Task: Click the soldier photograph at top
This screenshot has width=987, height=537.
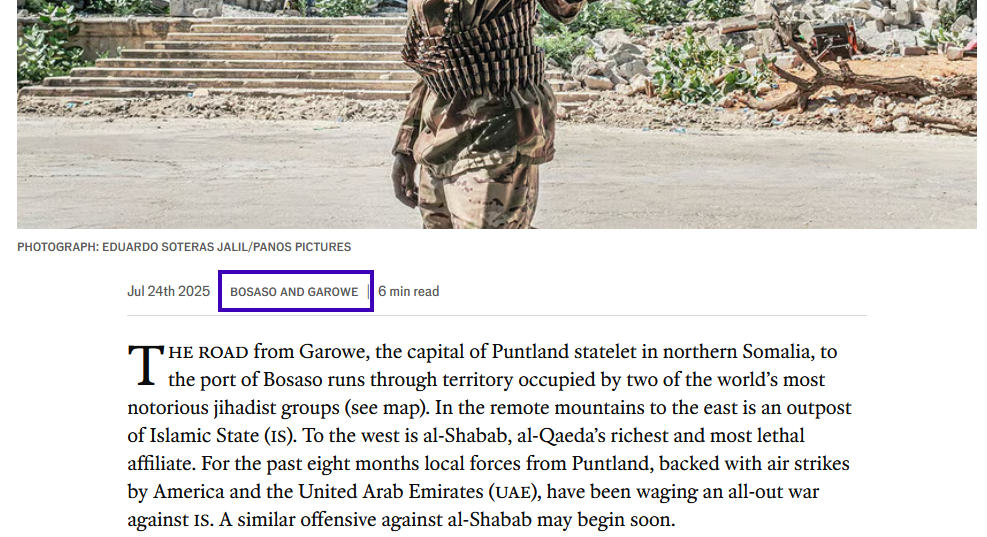Action: pyautogui.click(x=497, y=114)
